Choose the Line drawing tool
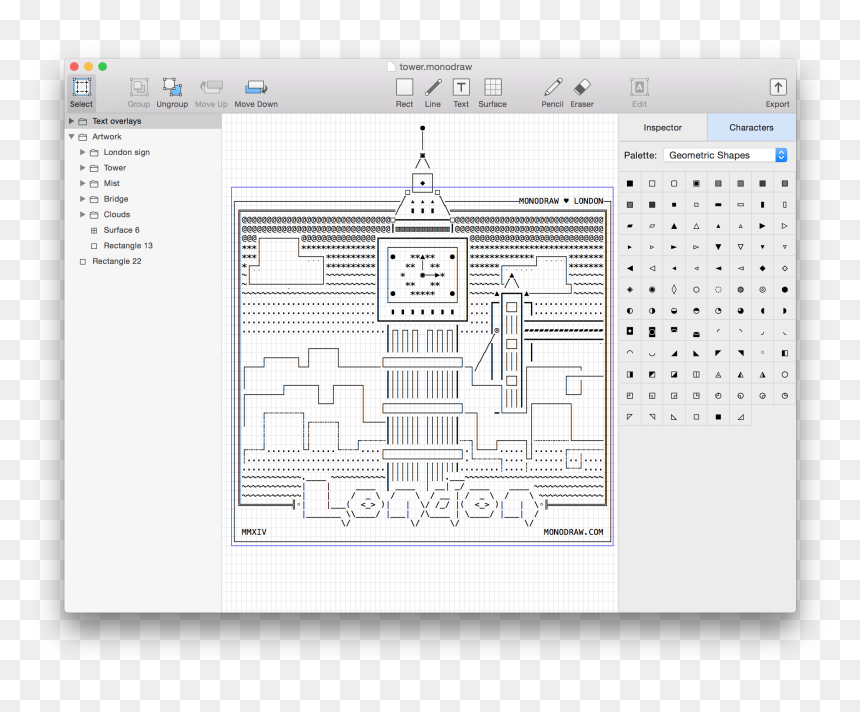Viewport: 860px width, 712px height. pos(433,93)
